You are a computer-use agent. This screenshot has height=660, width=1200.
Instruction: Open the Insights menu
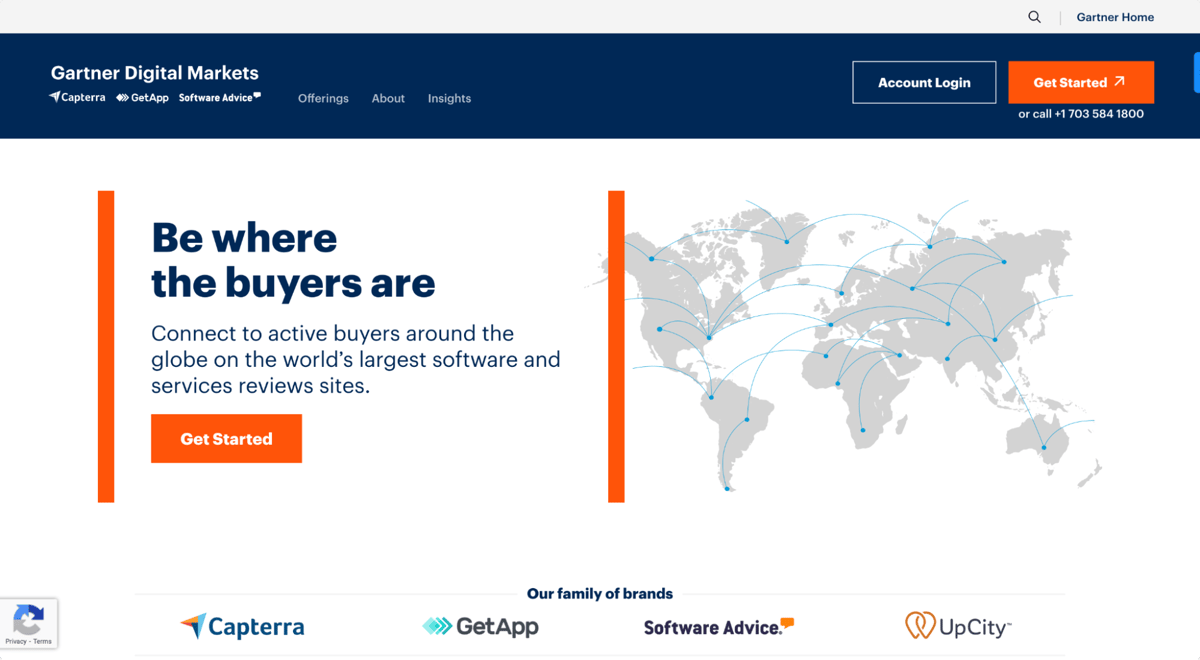tap(449, 98)
